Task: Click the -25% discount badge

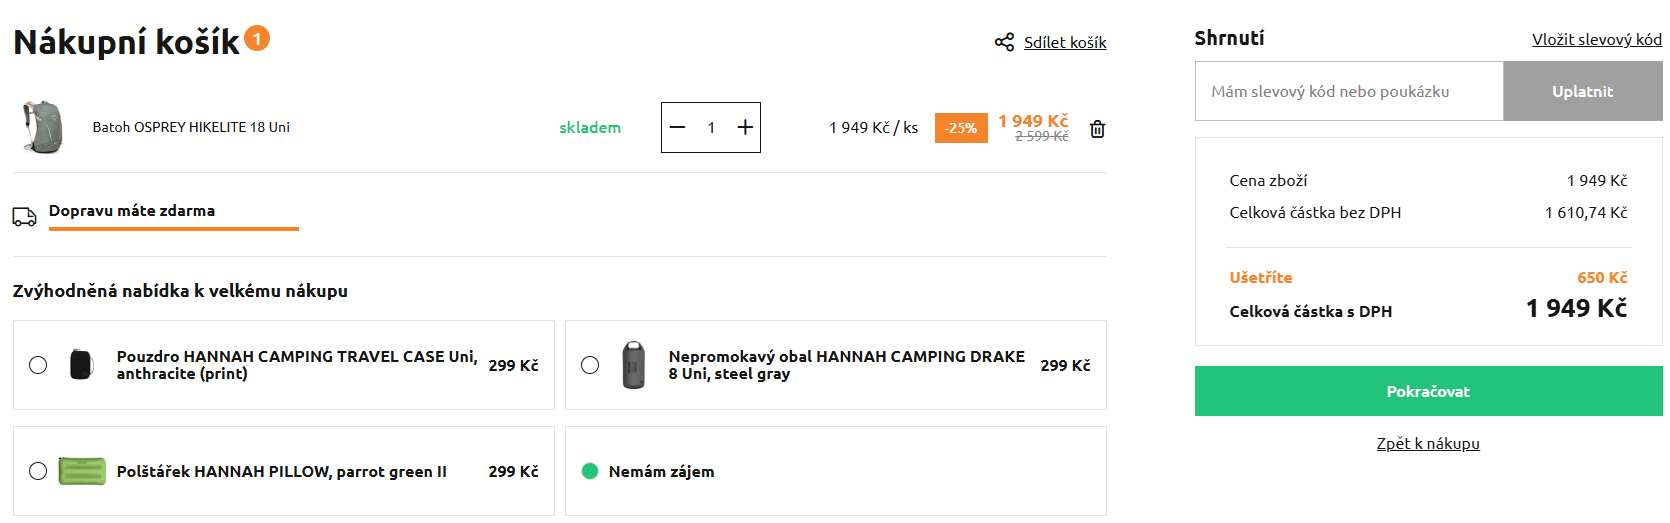Action: [961, 128]
